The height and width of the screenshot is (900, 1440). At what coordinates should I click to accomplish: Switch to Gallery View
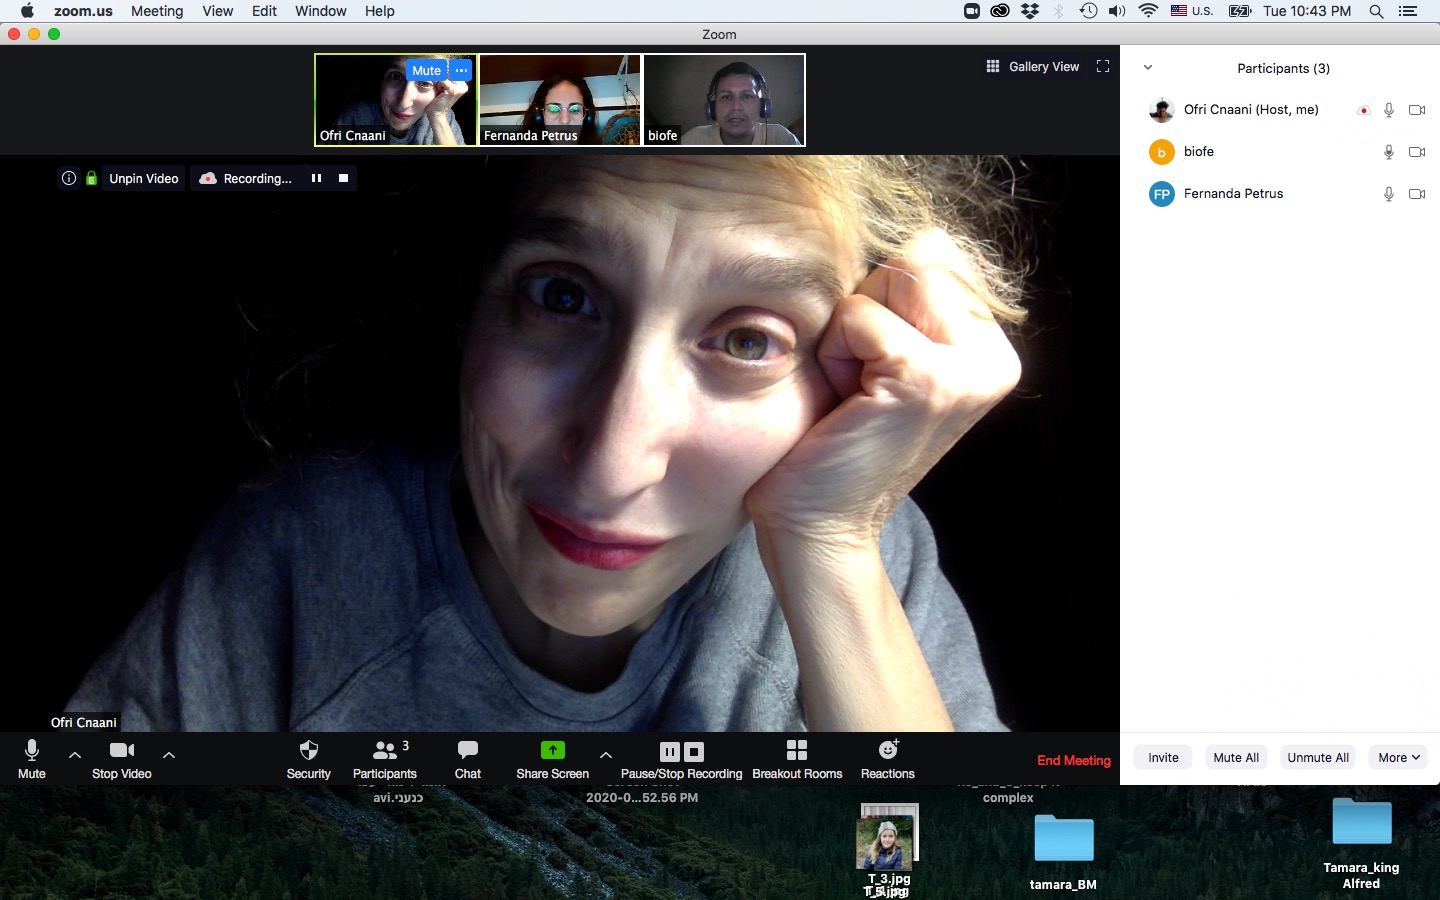click(x=1033, y=66)
